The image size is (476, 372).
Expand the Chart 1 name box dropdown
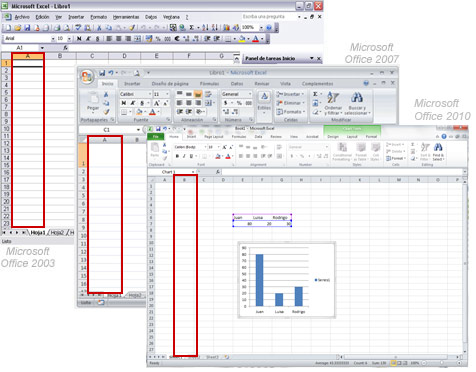[x=193, y=172]
